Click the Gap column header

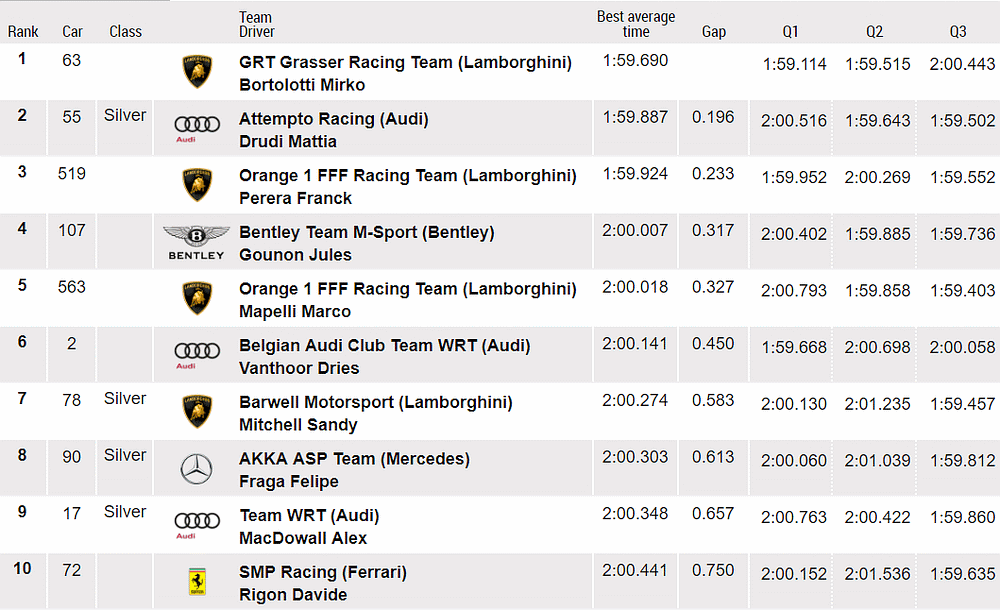[x=714, y=31]
